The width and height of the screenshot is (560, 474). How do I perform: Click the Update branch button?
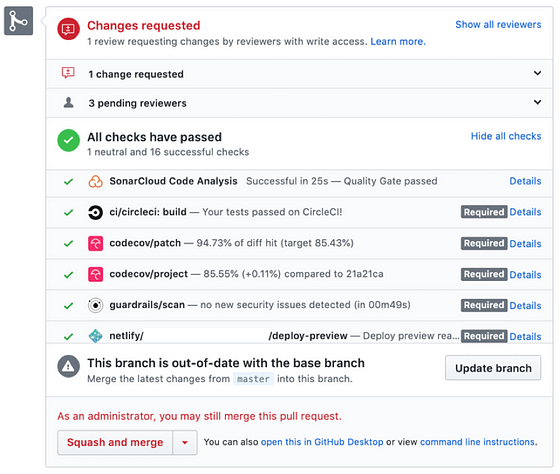point(493,368)
